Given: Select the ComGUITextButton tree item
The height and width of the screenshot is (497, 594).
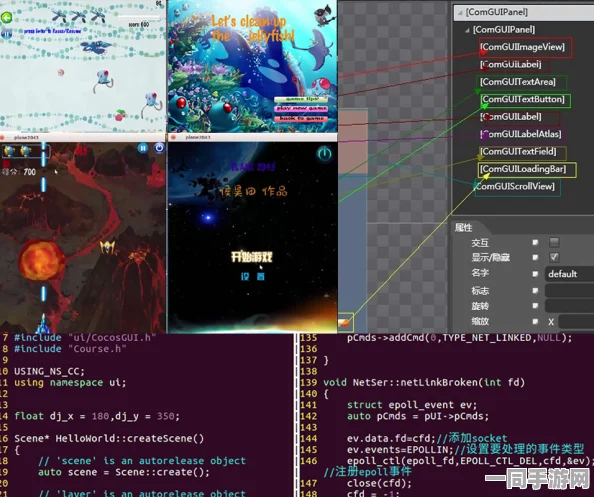Looking at the screenshot, I should (523, 99).
